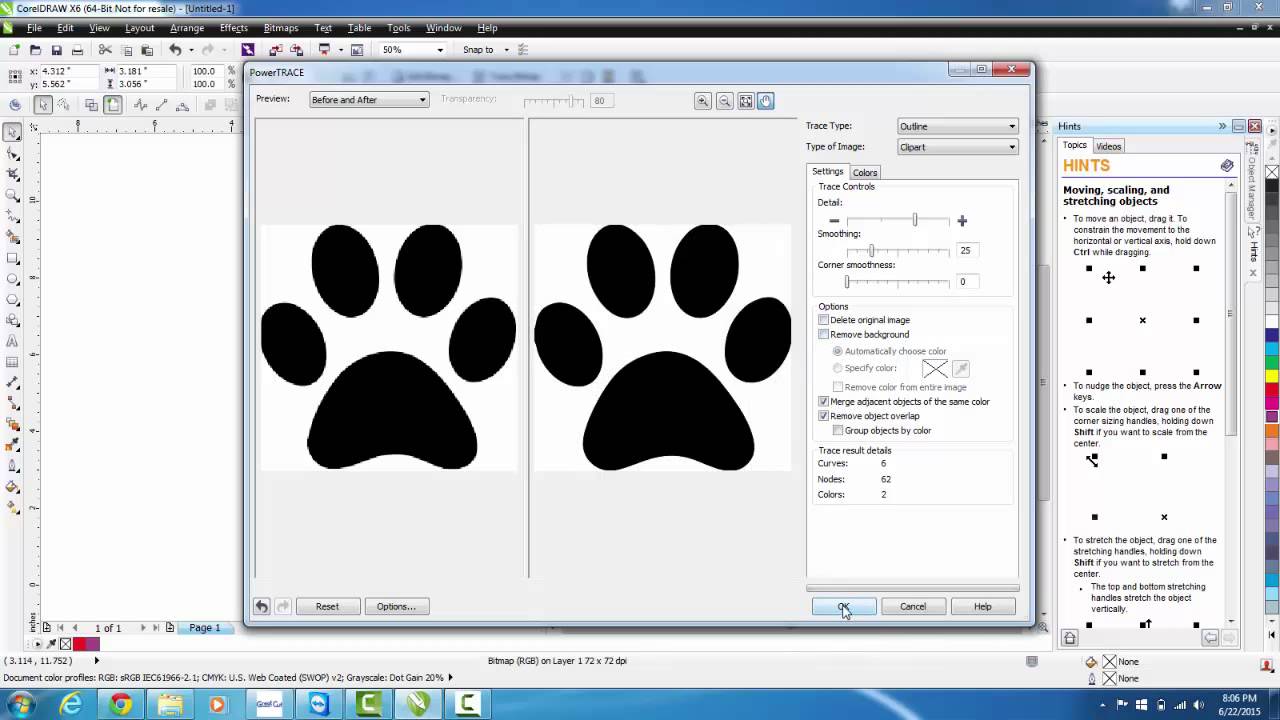Select the Rectangle tool in the toolbox

click(x=13, y=258)
